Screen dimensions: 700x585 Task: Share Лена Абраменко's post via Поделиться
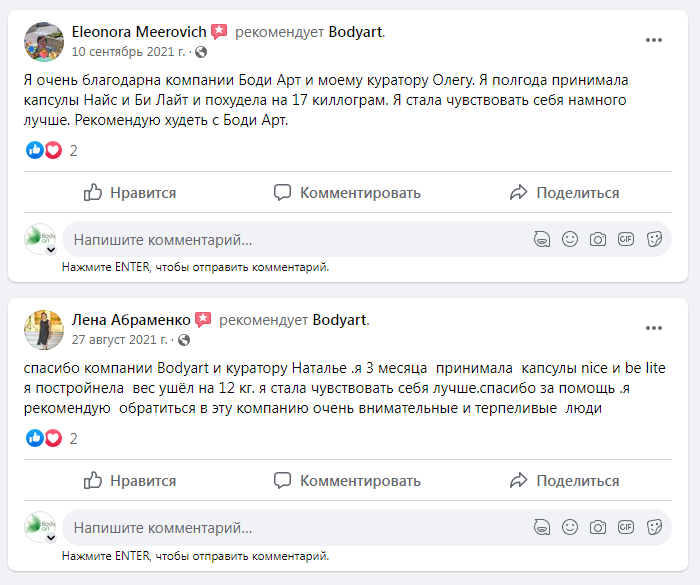point(564,480)
